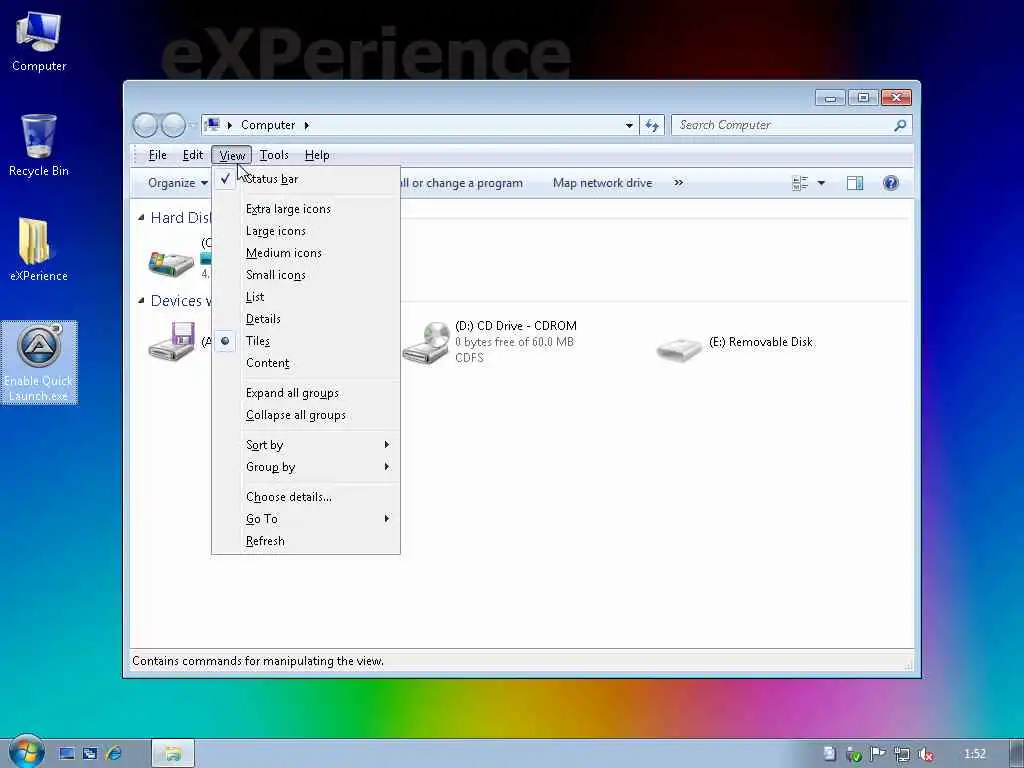The image size is (1024, 768).
Task: Toggle the preview pane icon
Action: [x=855, y=183]
